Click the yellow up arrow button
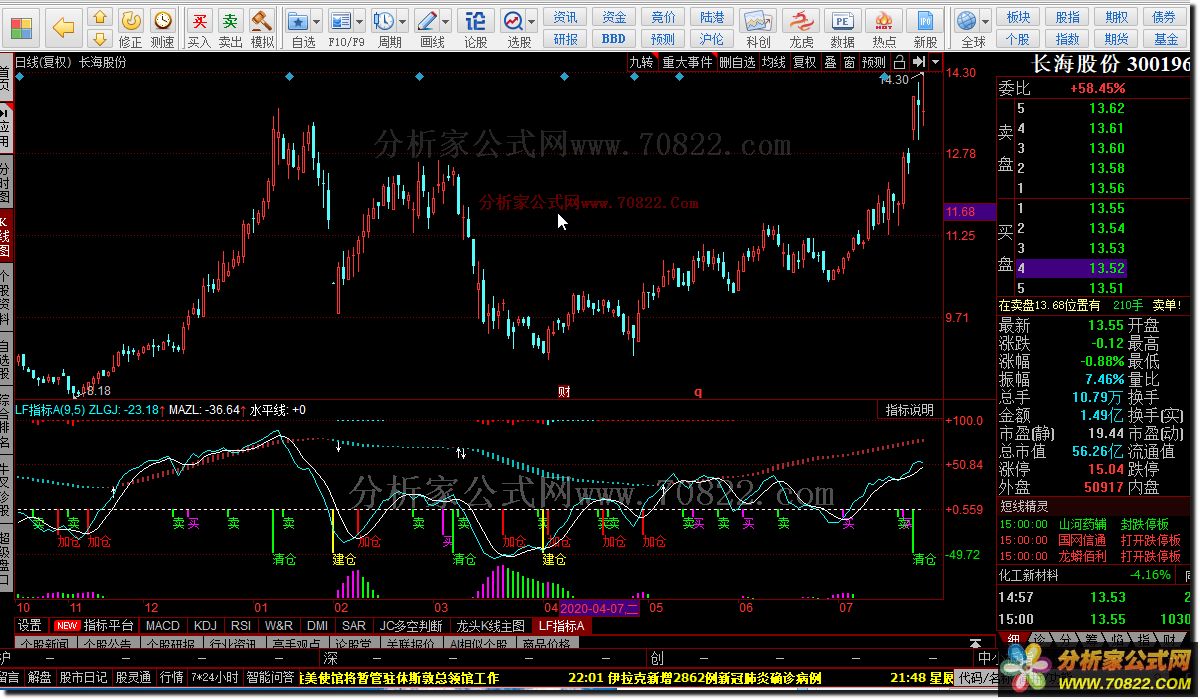Image resolution: width=1200 pixels, height=699 pixels. point(99,18)
